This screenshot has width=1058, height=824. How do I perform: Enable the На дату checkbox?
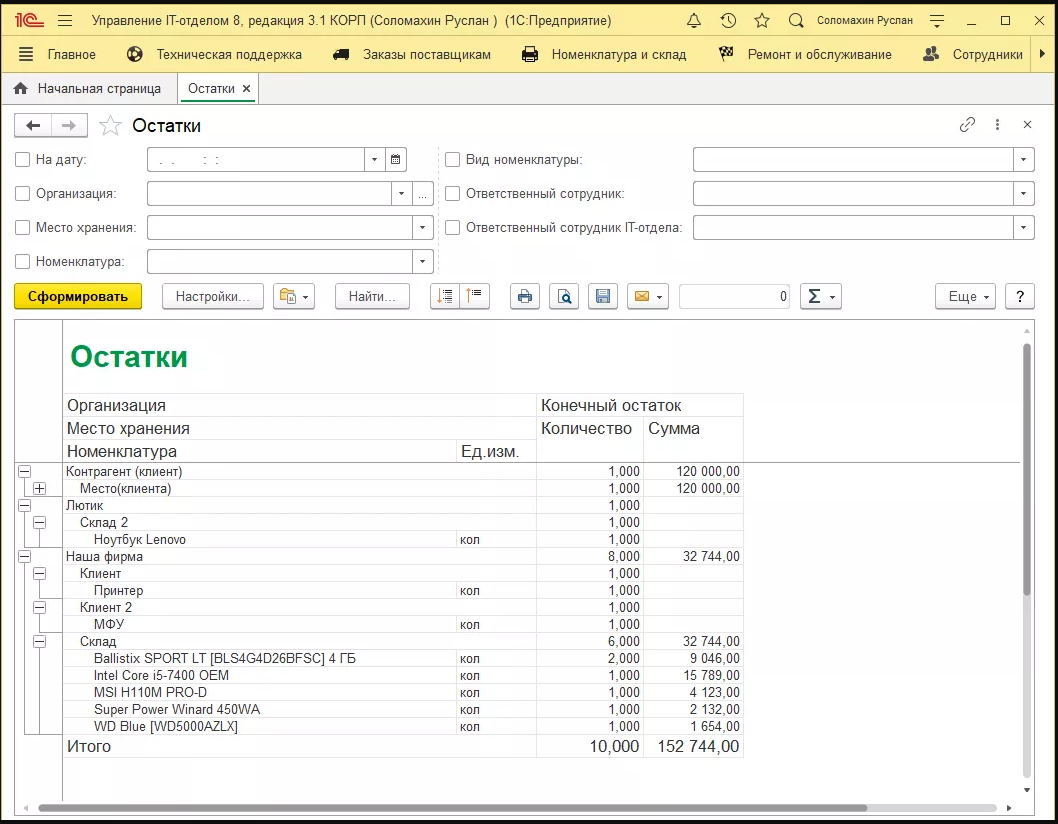click(x=23, y=159)
